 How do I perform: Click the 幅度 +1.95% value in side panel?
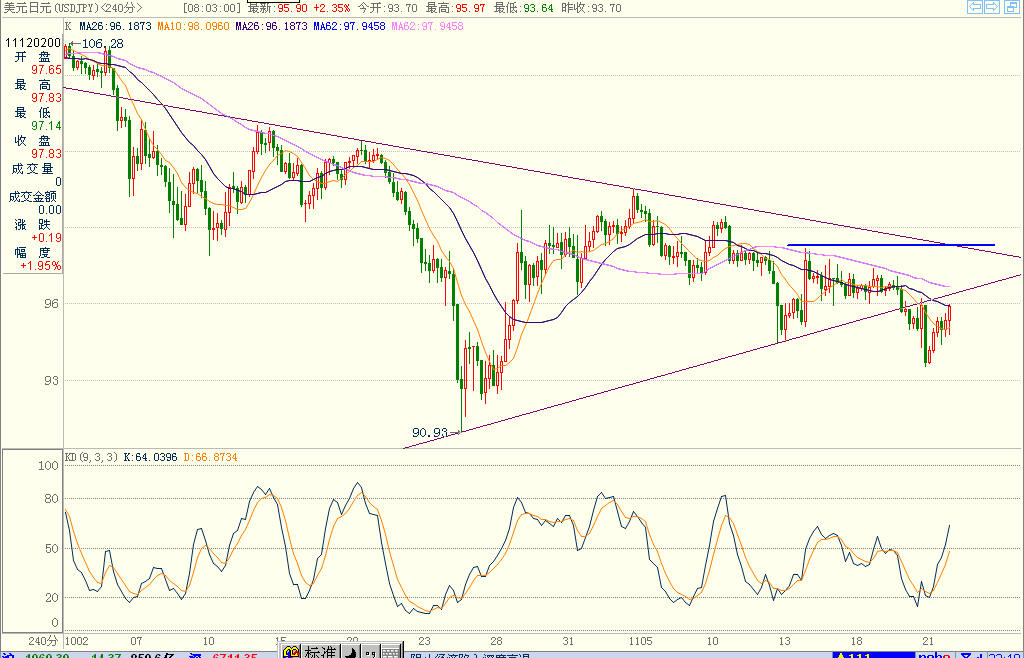(40, 266)
